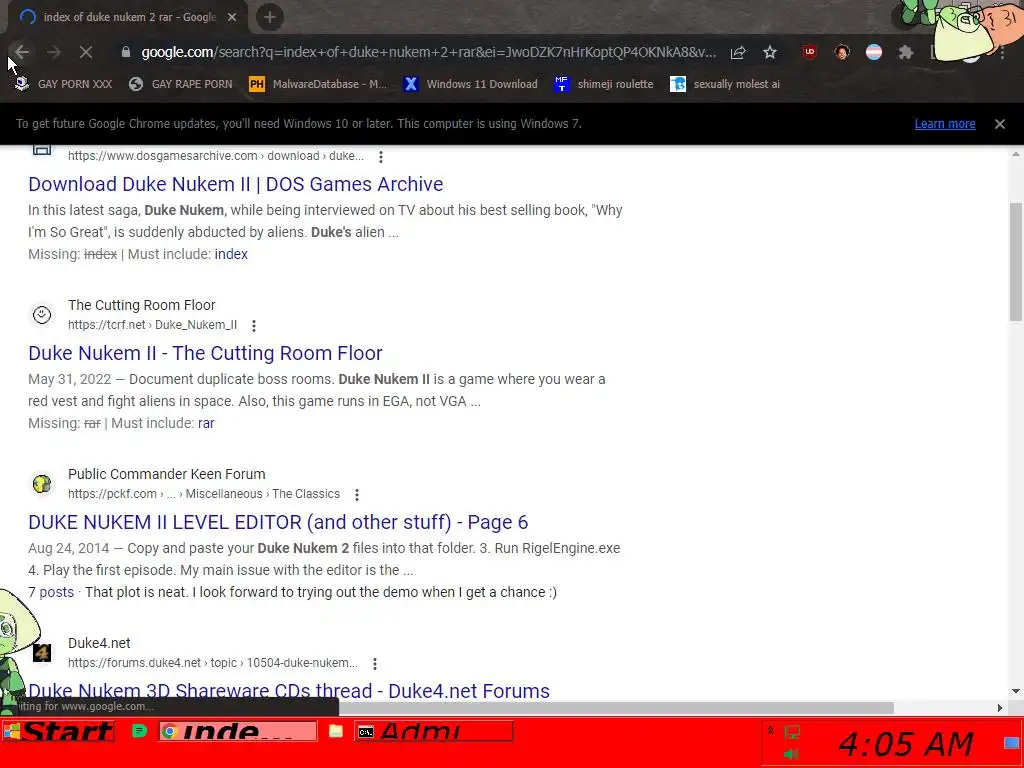Dismiss the Windows 7 update notice
Viewport: 1024px width, 768px height.
(999, 123)
